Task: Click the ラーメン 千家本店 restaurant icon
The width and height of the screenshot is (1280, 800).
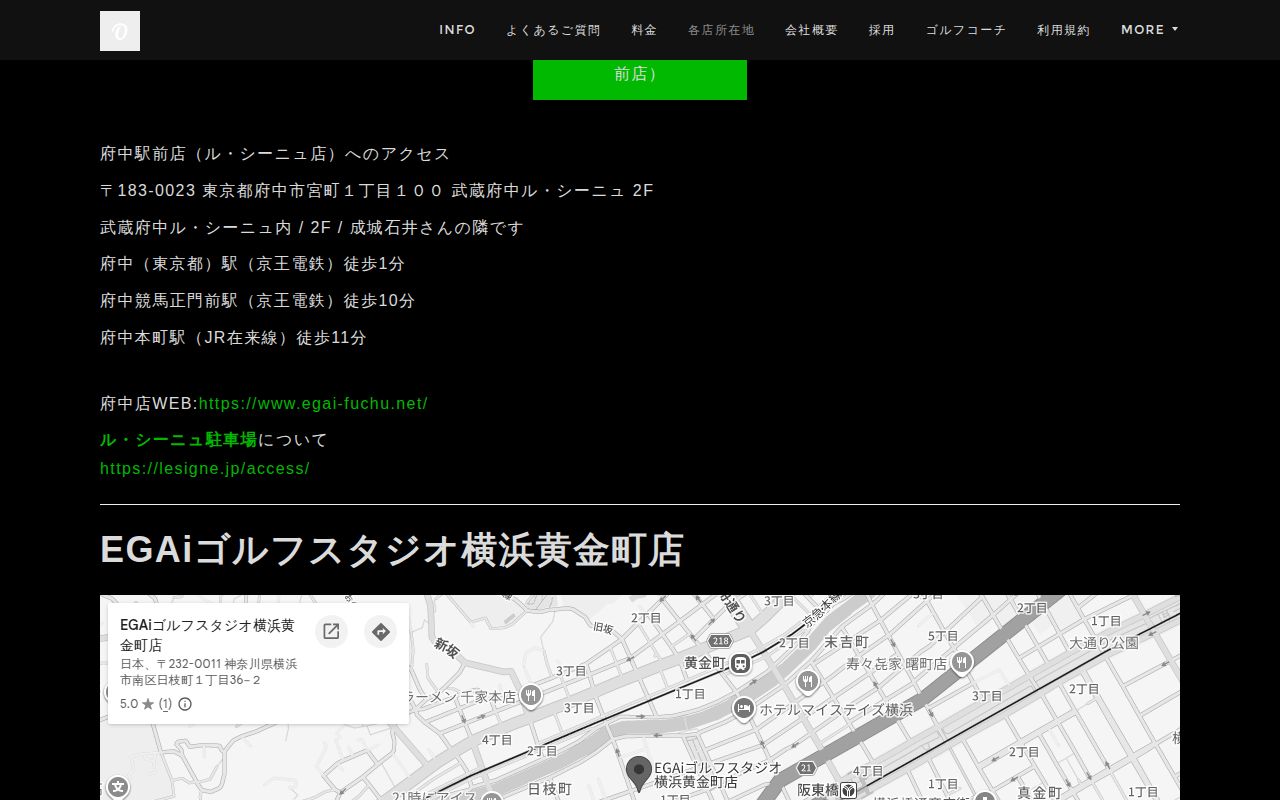Action: tap(530, 696)
